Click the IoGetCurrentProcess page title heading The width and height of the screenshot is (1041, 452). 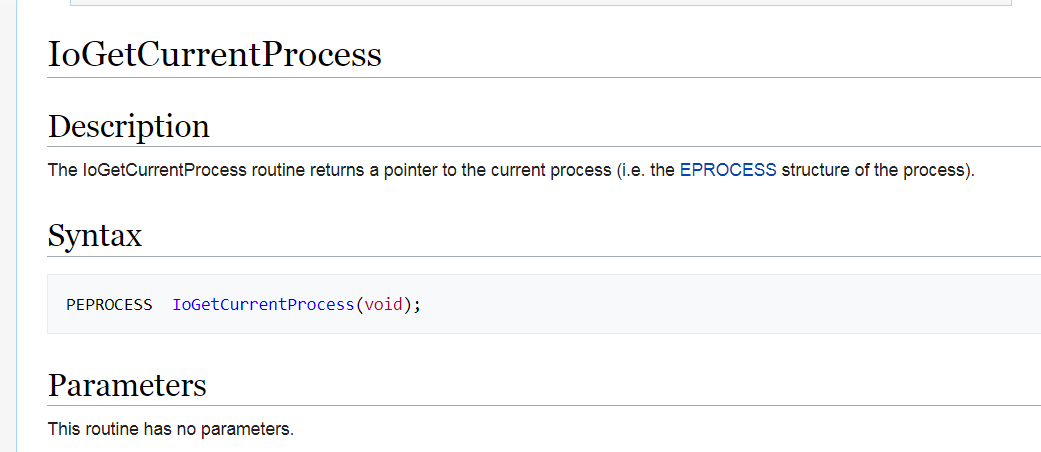tap(215, 54)
